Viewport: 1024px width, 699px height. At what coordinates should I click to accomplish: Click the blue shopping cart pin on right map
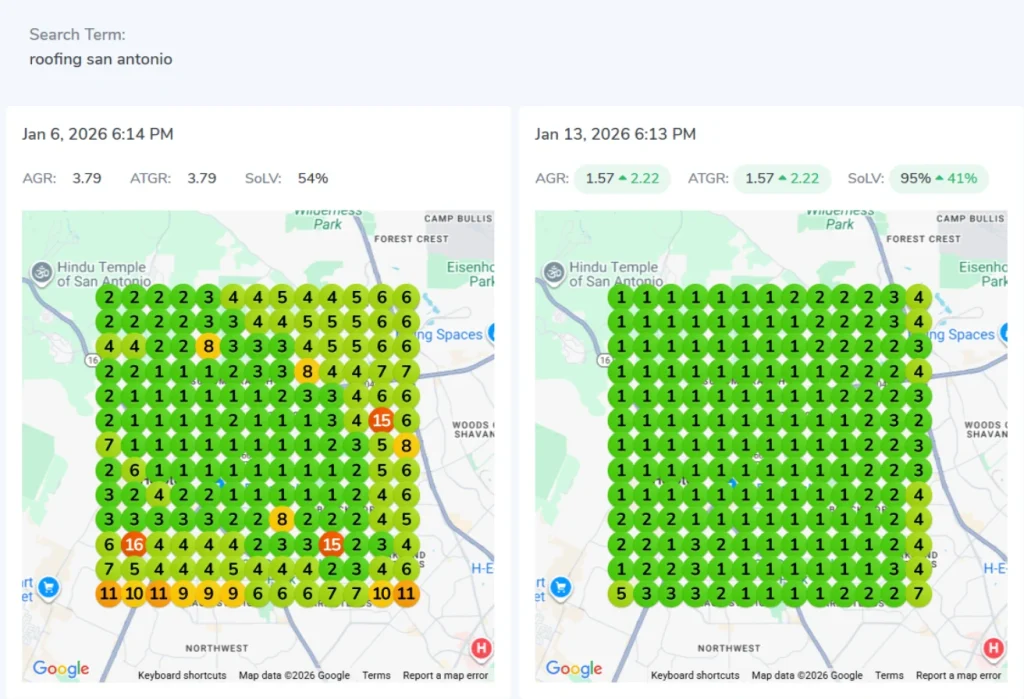pos(561,587)
